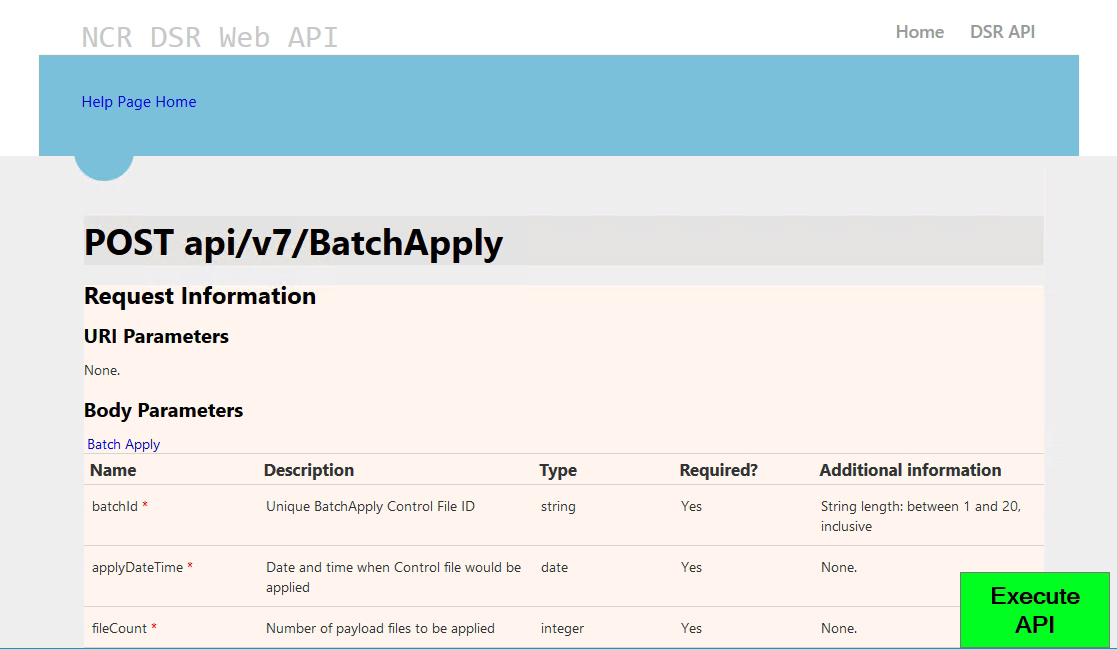Click the 'integer' type cell
This screenshot has width=1117, height=649.
(562, 628)
